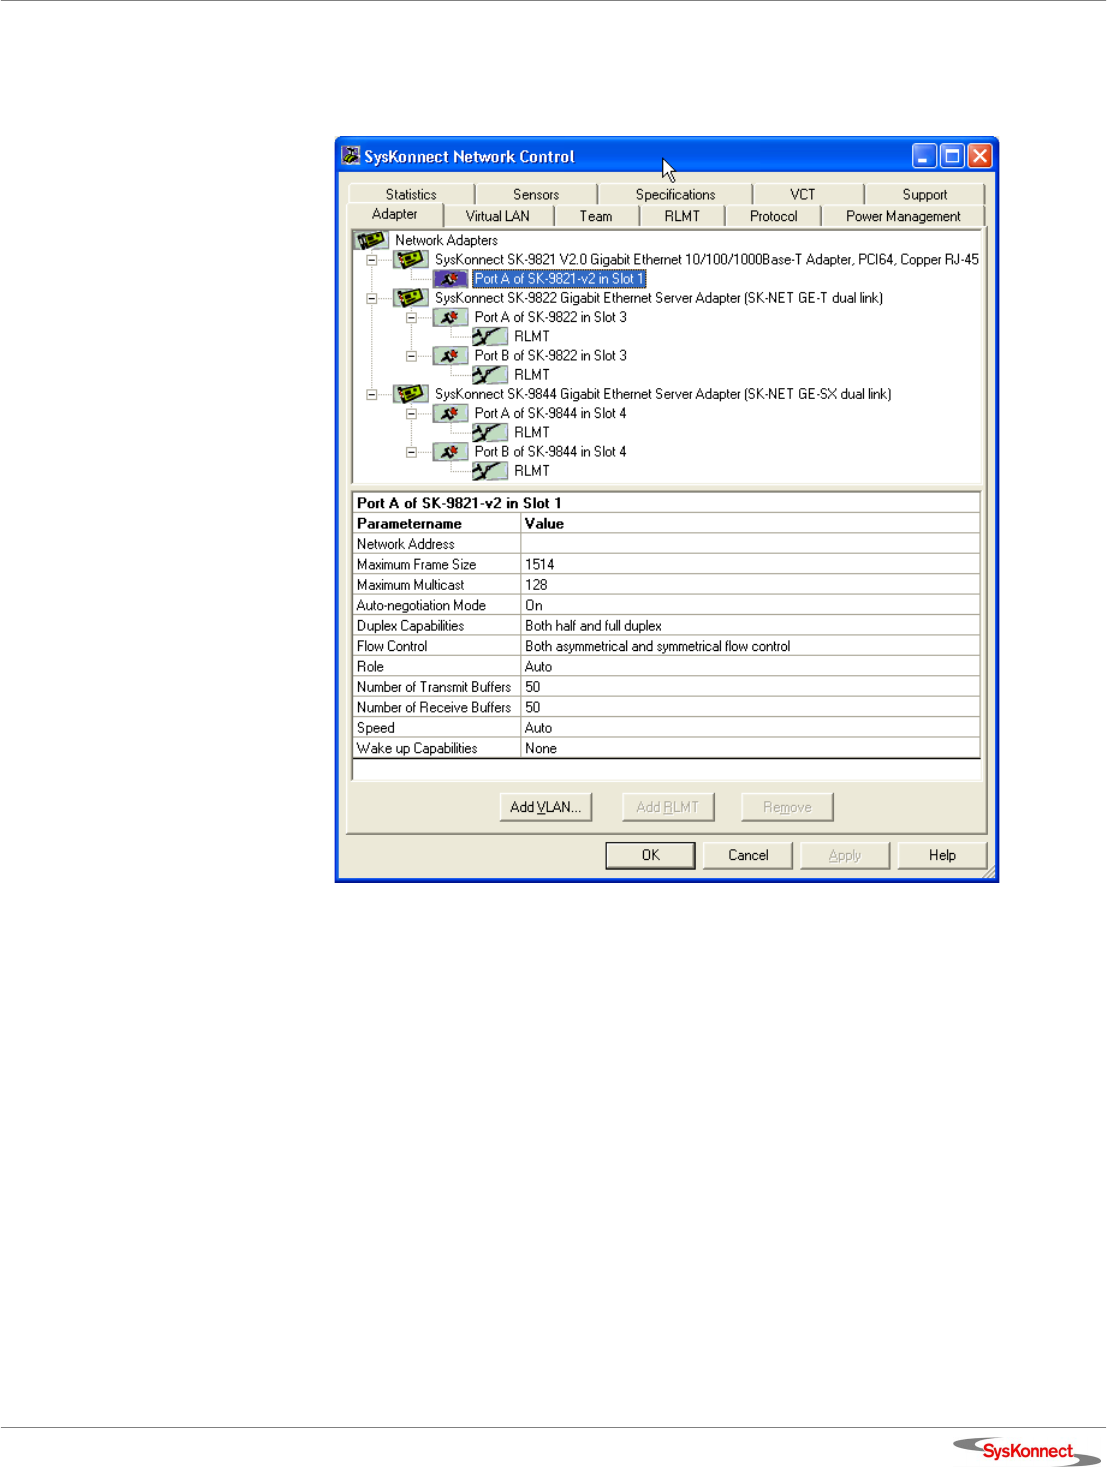Screen dimensions: 1107x1467
Task: Click the Maximum Frame Size value cell
Action: click(x=749, y=565)
